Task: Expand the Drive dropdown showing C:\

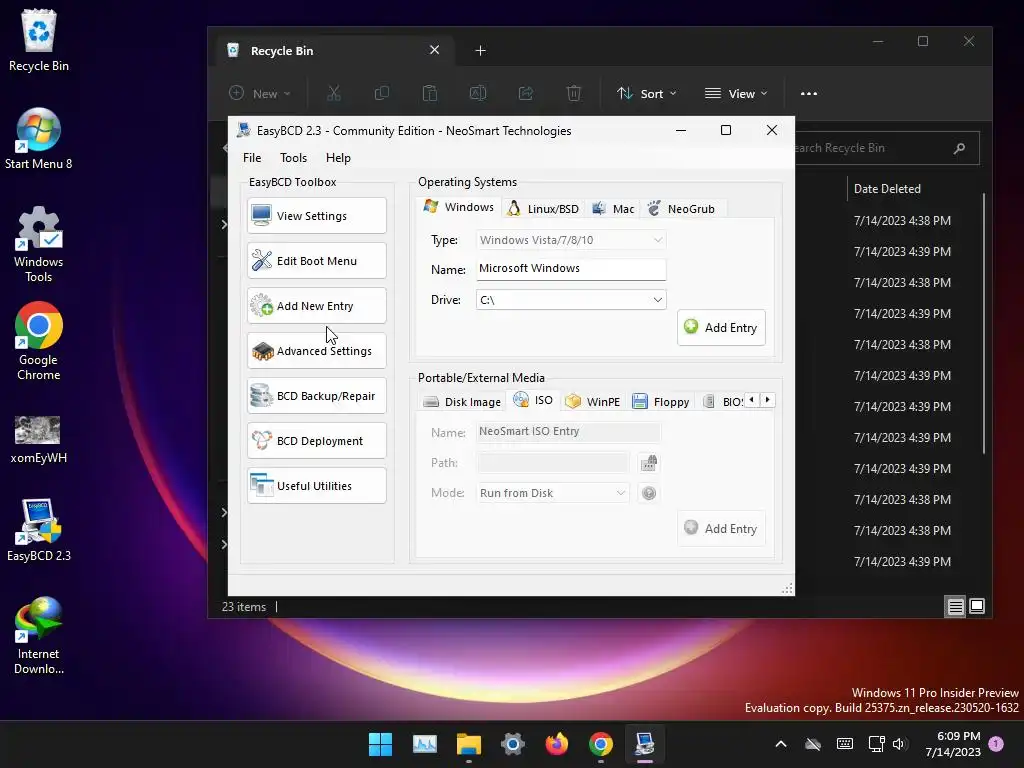Action: (x=571, y=300)
